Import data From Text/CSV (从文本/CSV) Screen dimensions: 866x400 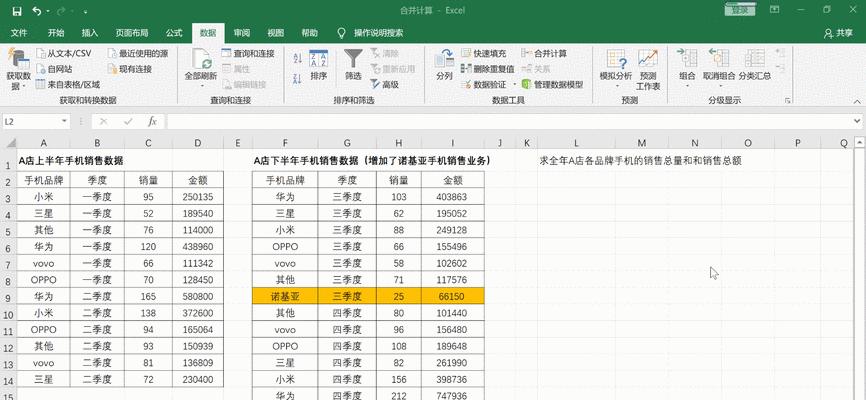[x=64, y=54]
